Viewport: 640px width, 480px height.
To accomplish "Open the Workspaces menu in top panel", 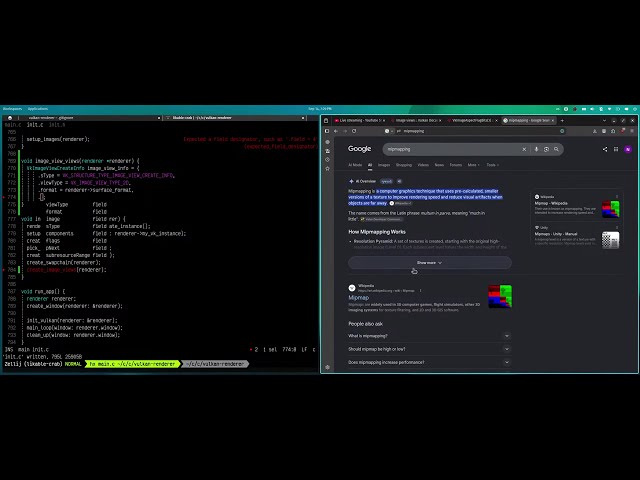I will (x=12, y=109).
